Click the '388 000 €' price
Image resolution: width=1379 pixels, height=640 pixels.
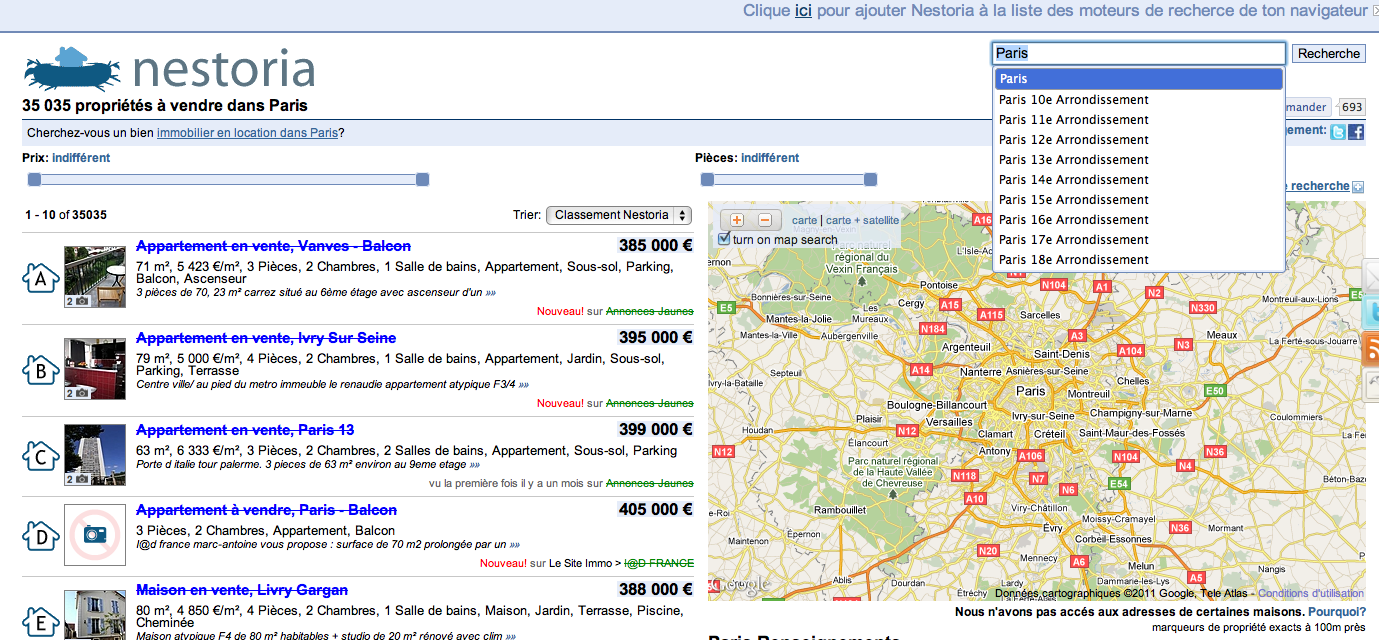656,590
